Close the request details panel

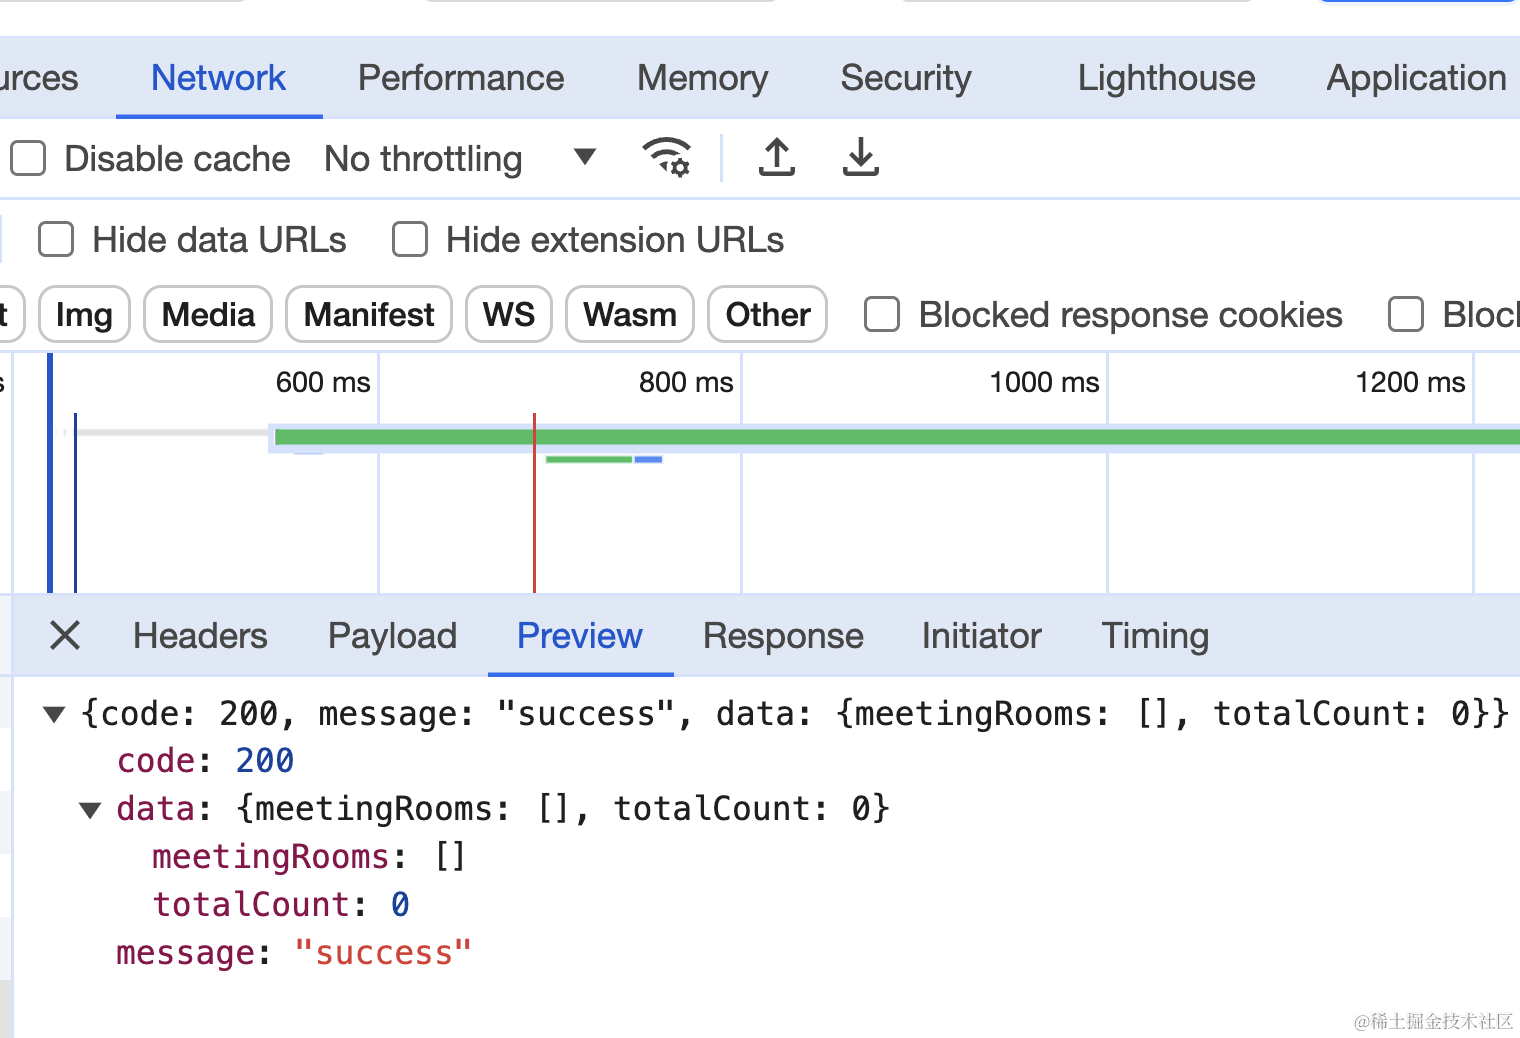click(x=65, y=635)
